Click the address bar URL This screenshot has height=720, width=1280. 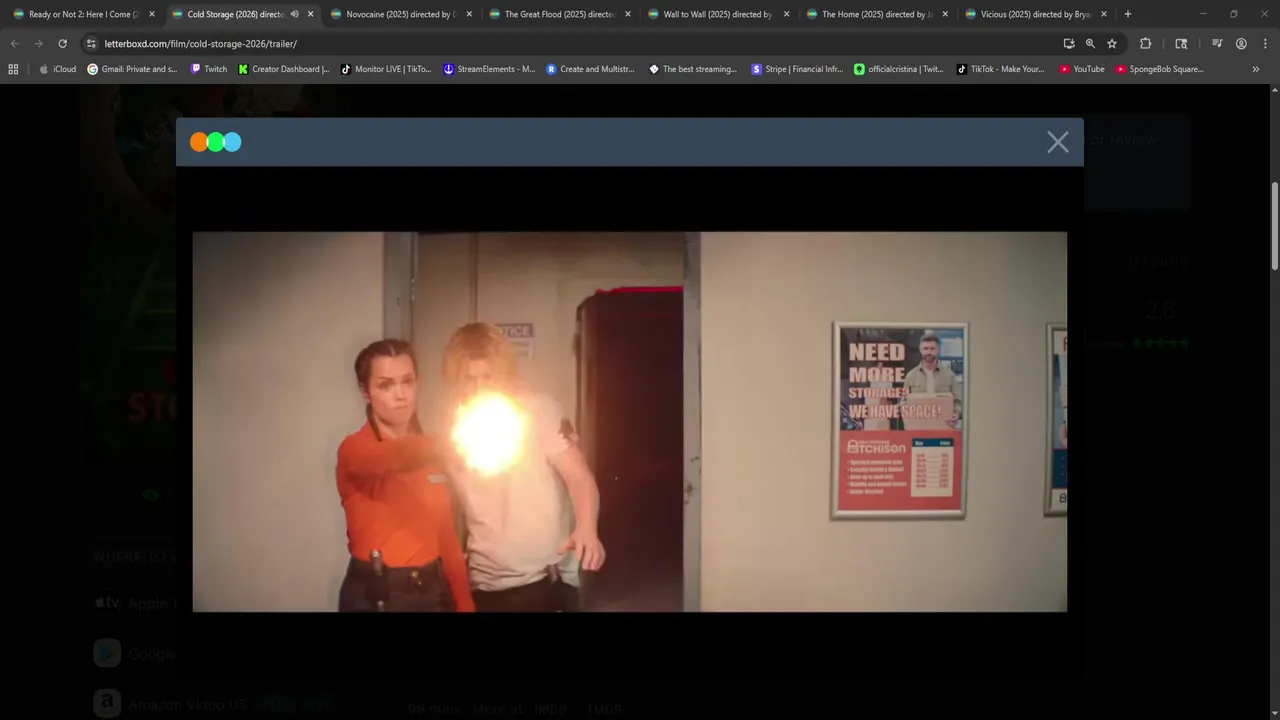tap(201, 44)
